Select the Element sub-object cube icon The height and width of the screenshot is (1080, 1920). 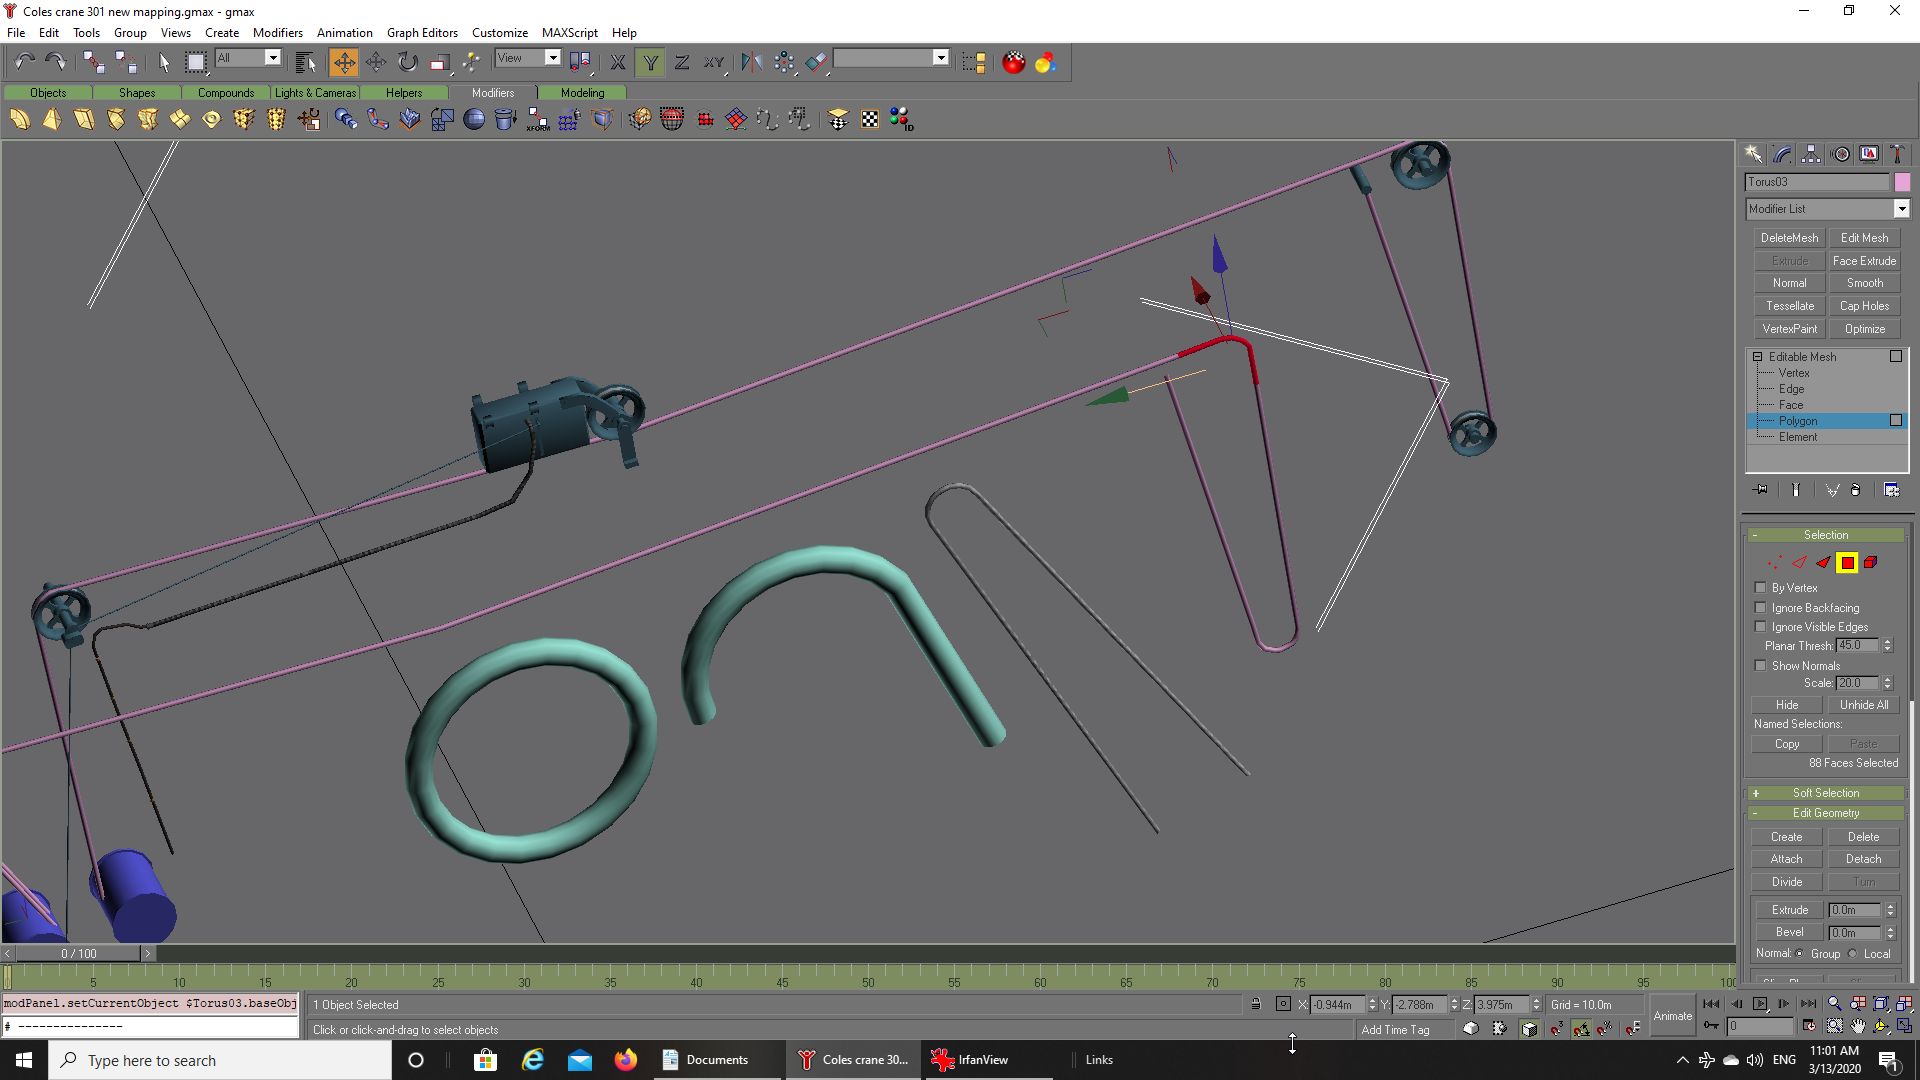(1871, 563)
